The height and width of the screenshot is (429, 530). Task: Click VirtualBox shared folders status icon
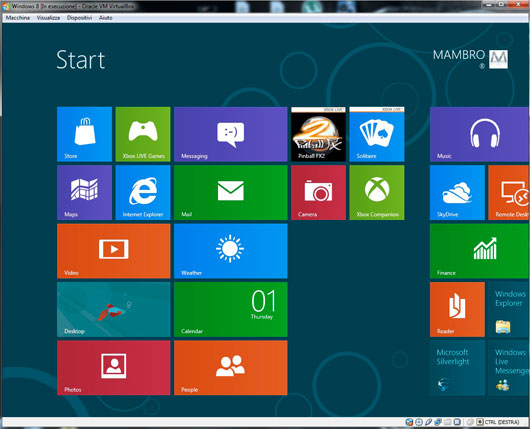pos(448,422)
